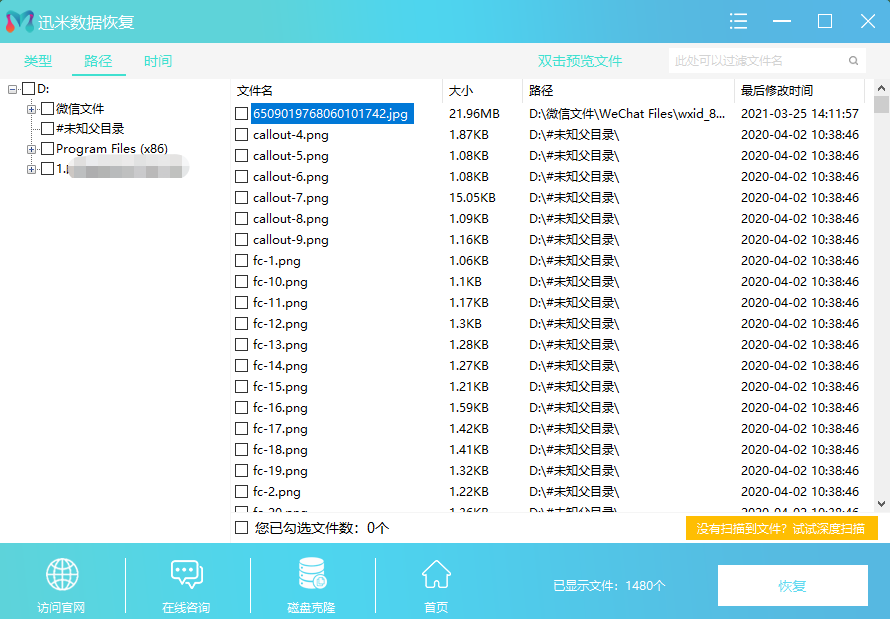Minimize the data recovery window
Image resolution: width=890 pixels, height=619 pixels.
pyautogui.click(x=782, y=21)
